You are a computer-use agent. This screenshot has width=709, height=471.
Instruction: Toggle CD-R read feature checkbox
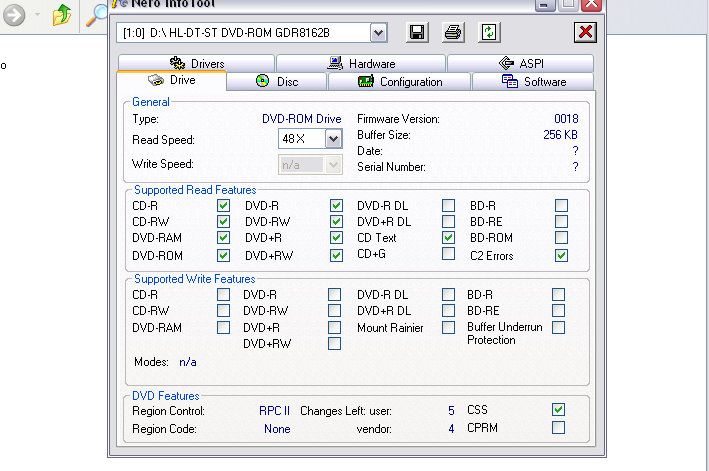click(223, 206)
